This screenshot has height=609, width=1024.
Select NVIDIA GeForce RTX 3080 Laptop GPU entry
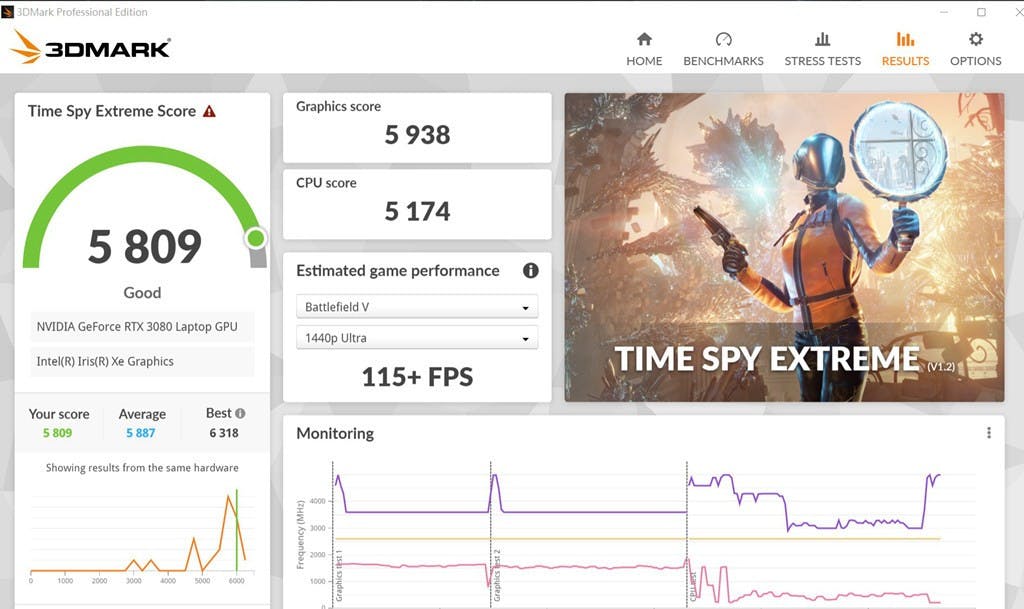tap(142, 327)
